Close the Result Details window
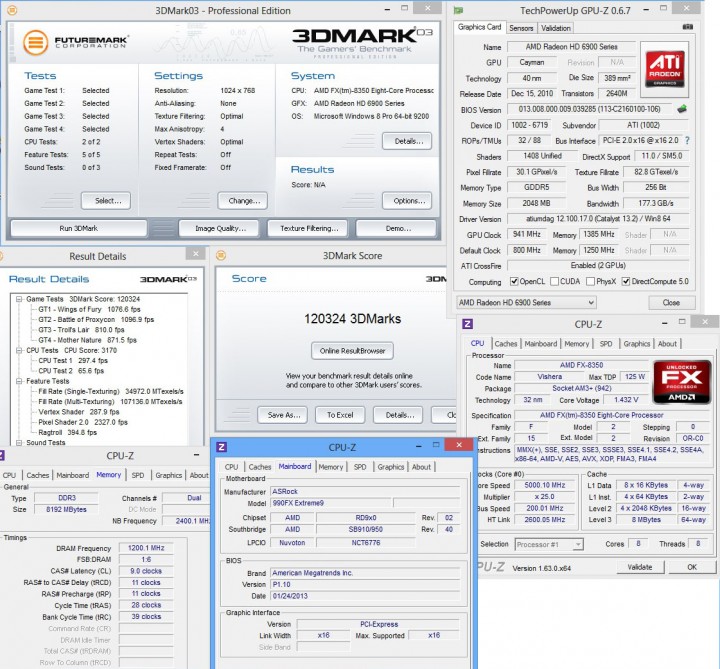720x669 pixels. coord(196,253)
